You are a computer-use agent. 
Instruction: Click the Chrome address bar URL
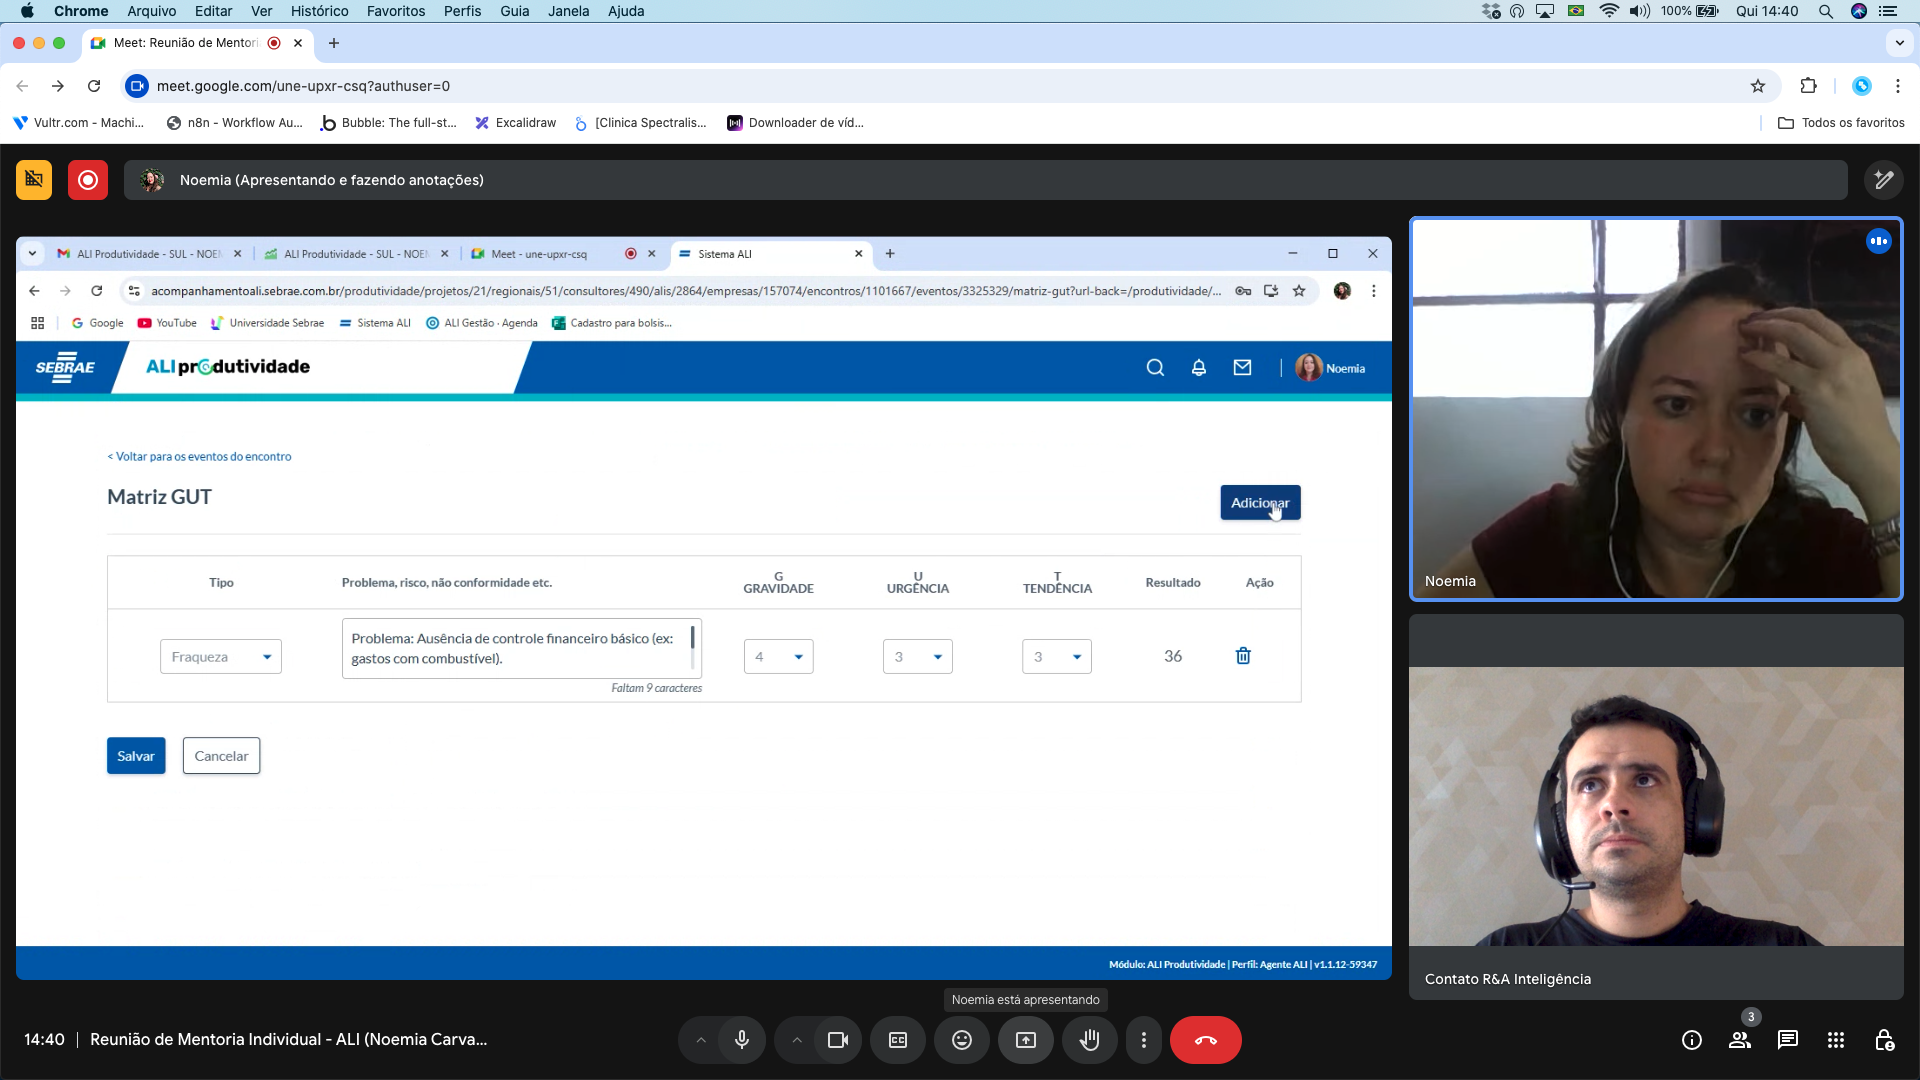pos(303,86)
